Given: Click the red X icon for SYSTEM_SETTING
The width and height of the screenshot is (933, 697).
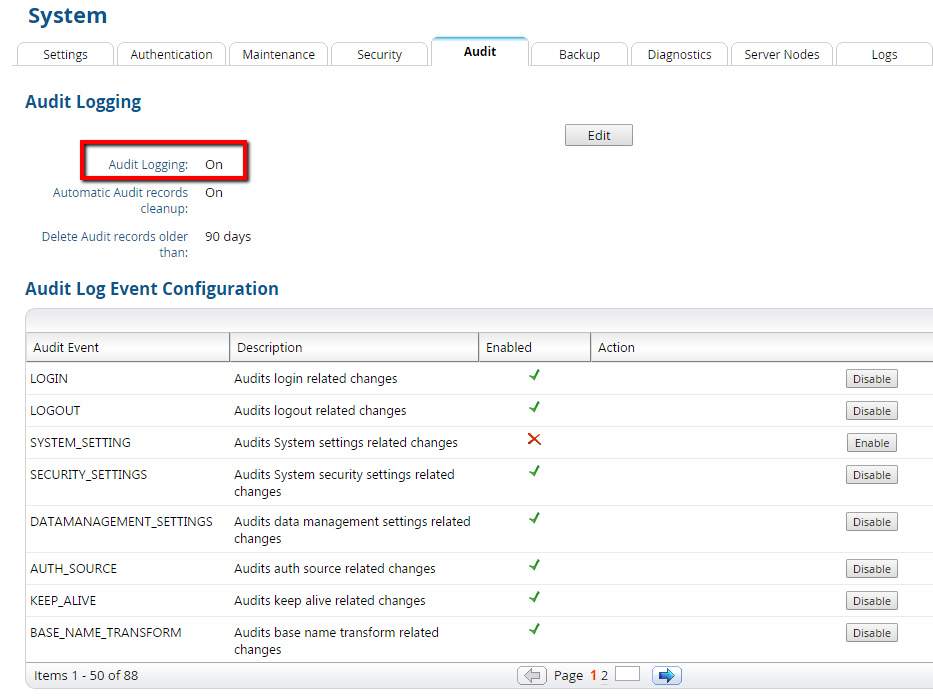Looking at the screenshot, I should (534, 439).
